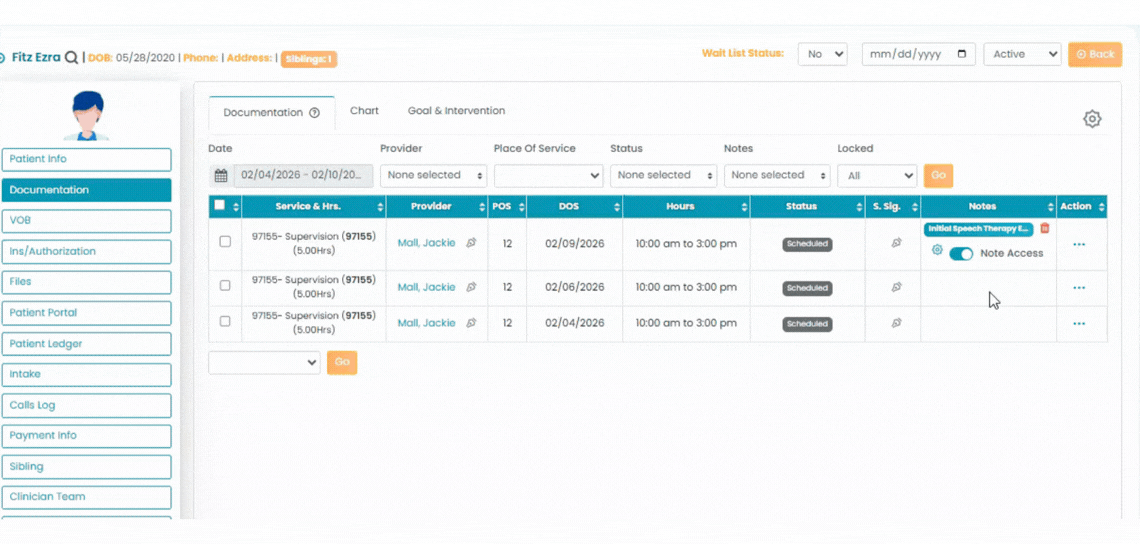This screenshot has height=544, width=1140.
Task: Open the settings gear above the table
Action: click(1092, 119)
